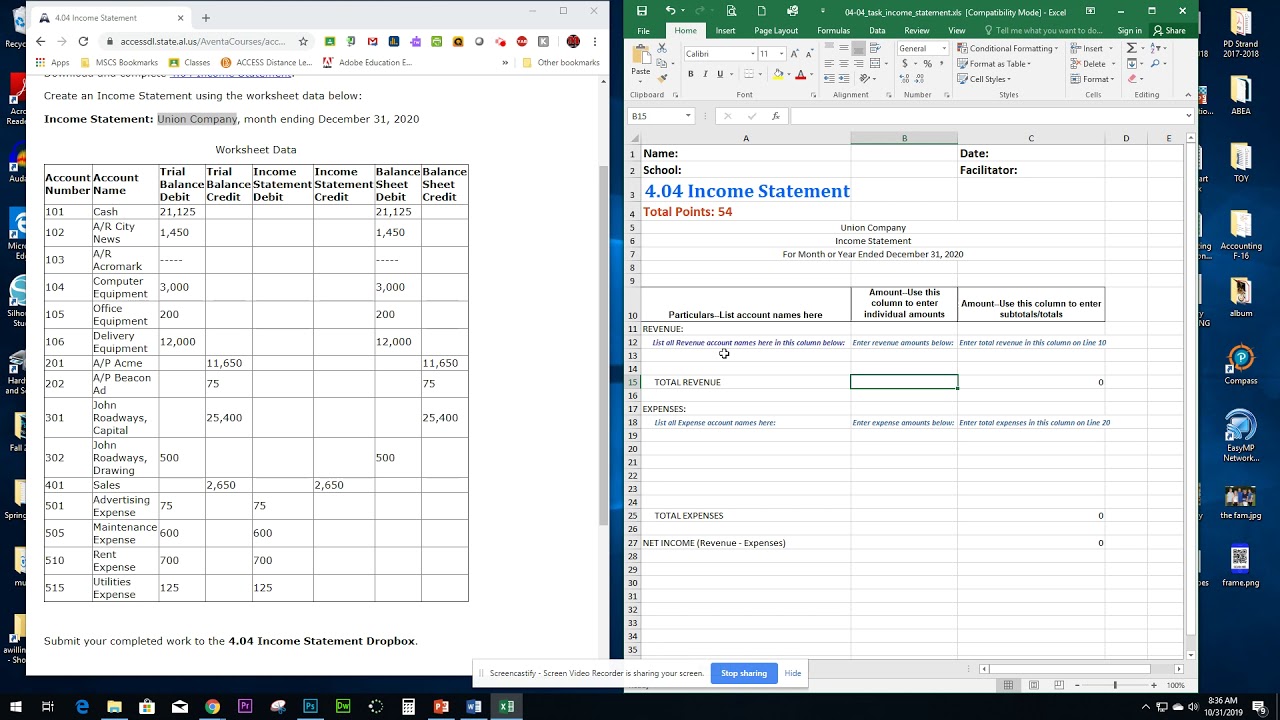1280x720 pixels.
Task: Open Calculator from the taskbar
Action: pyautogui.click(x=408, y=706)
